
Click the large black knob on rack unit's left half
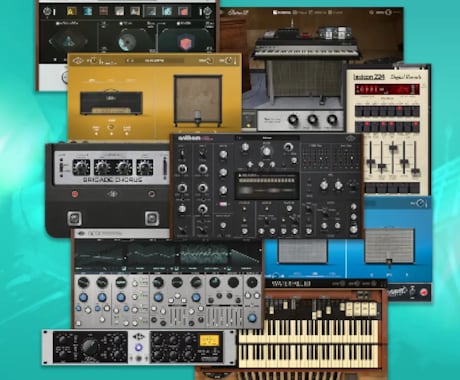(x=90, y=347)
